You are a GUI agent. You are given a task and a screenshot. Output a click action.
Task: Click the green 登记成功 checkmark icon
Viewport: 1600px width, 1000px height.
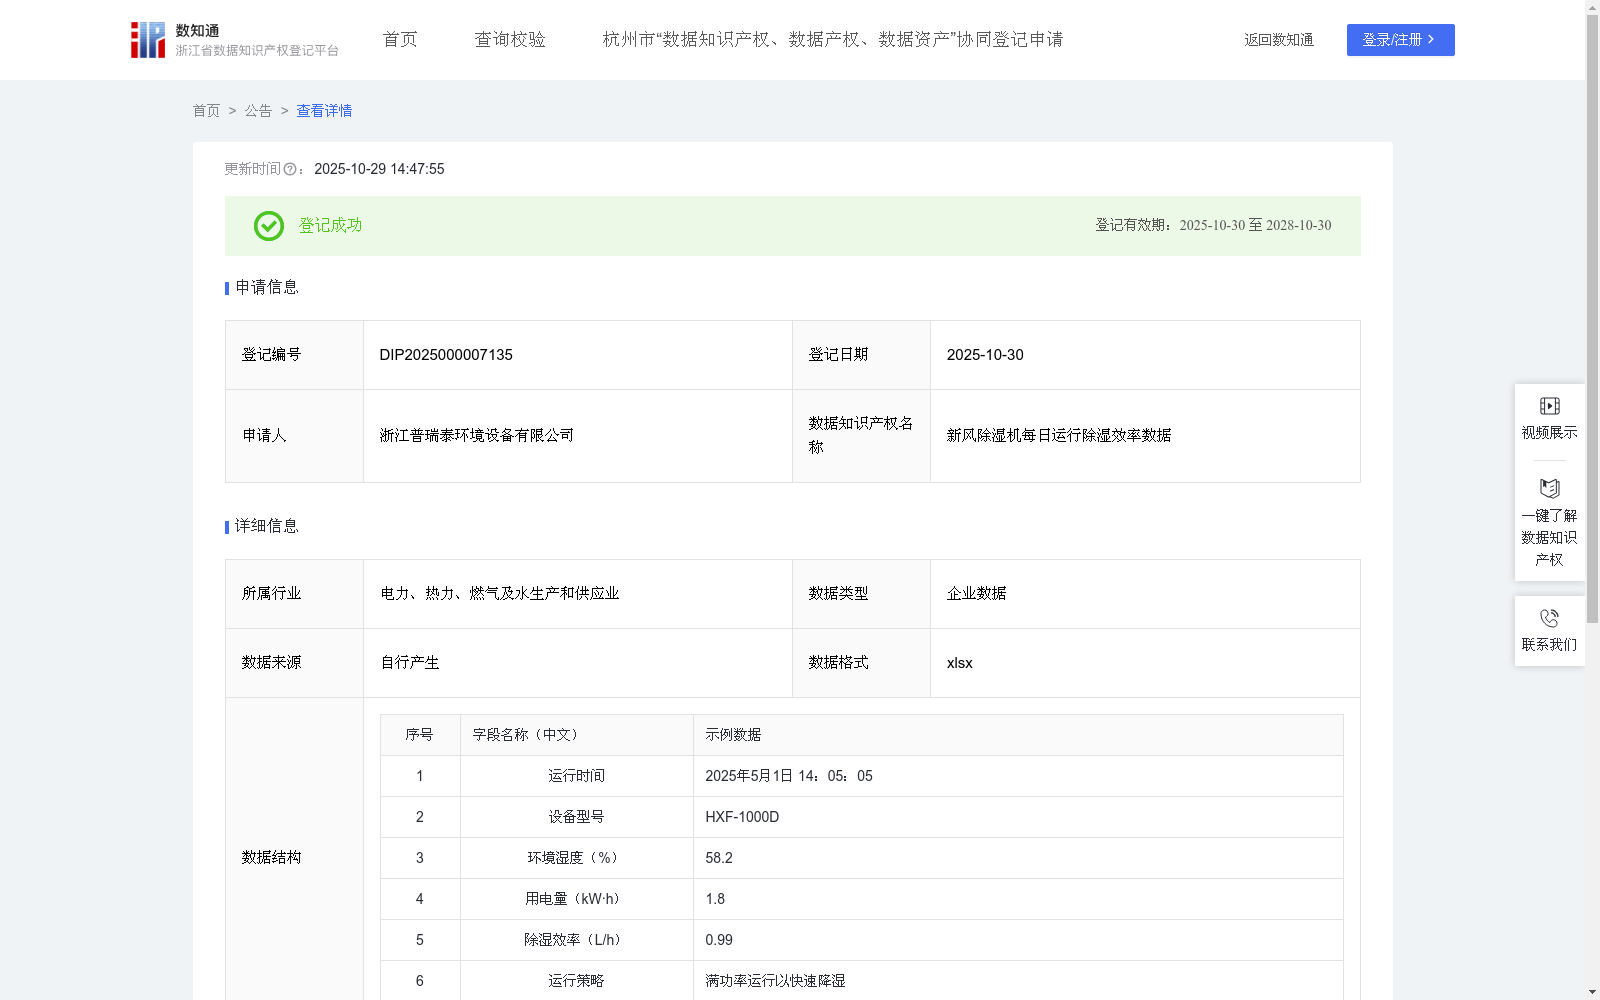coord(268,226)
